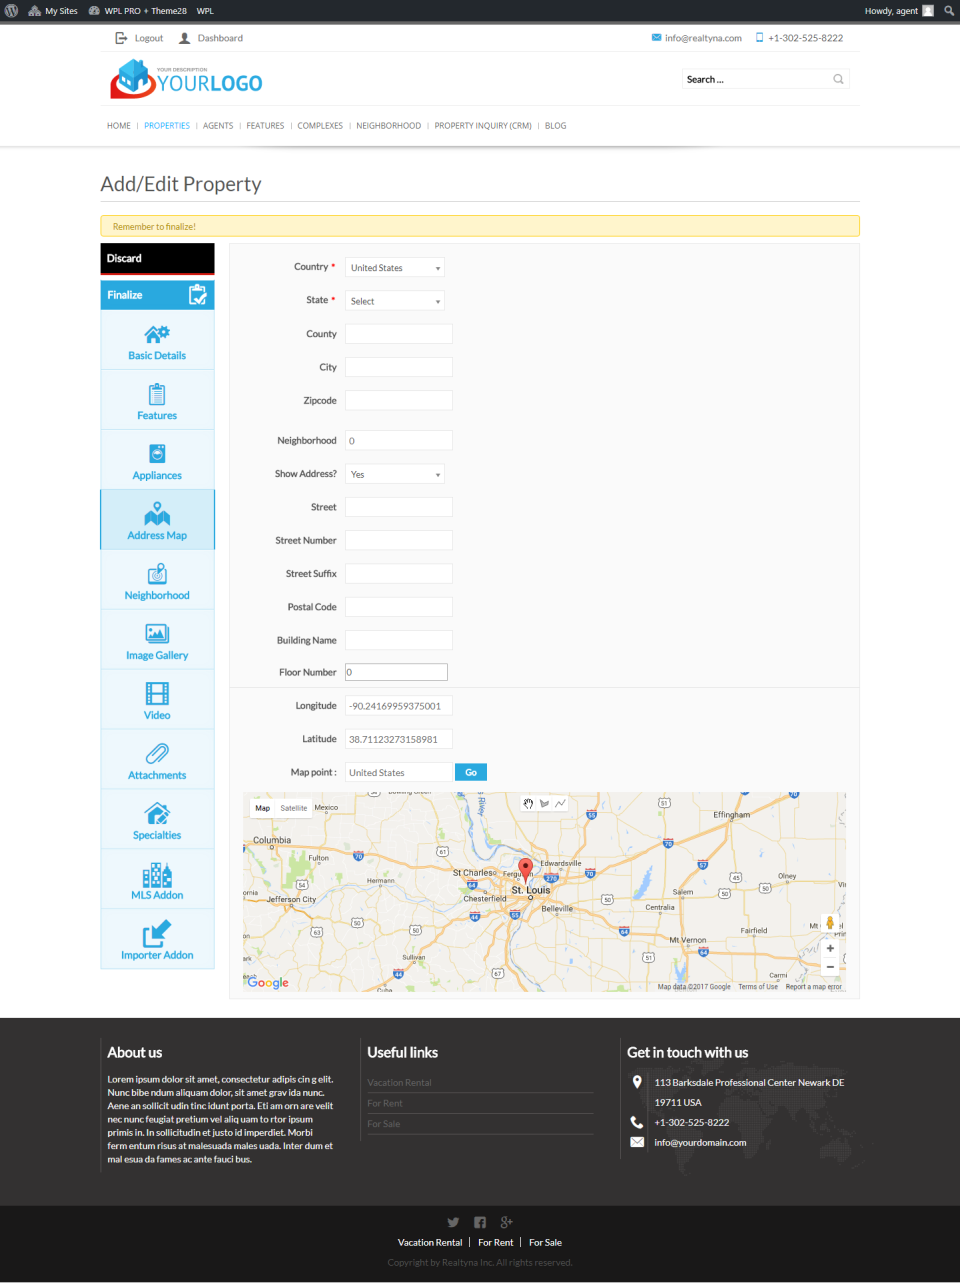960x1283 pixels.
Task: Open the Neighborhood section in sidebar
Action: (157, 580)
